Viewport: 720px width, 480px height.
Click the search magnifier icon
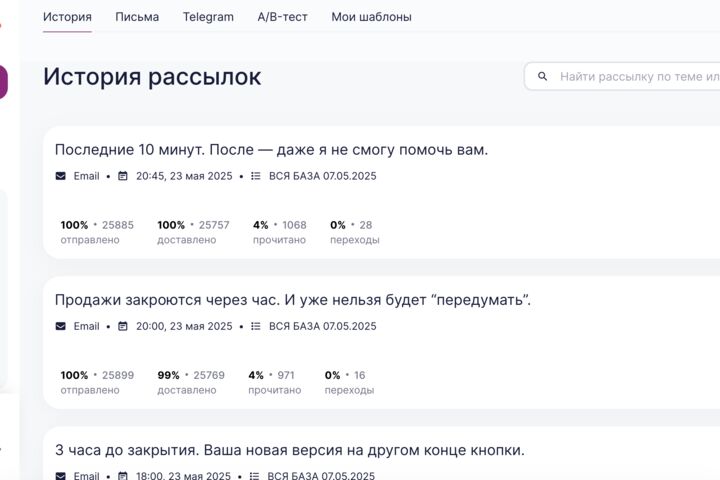[542, 76]
